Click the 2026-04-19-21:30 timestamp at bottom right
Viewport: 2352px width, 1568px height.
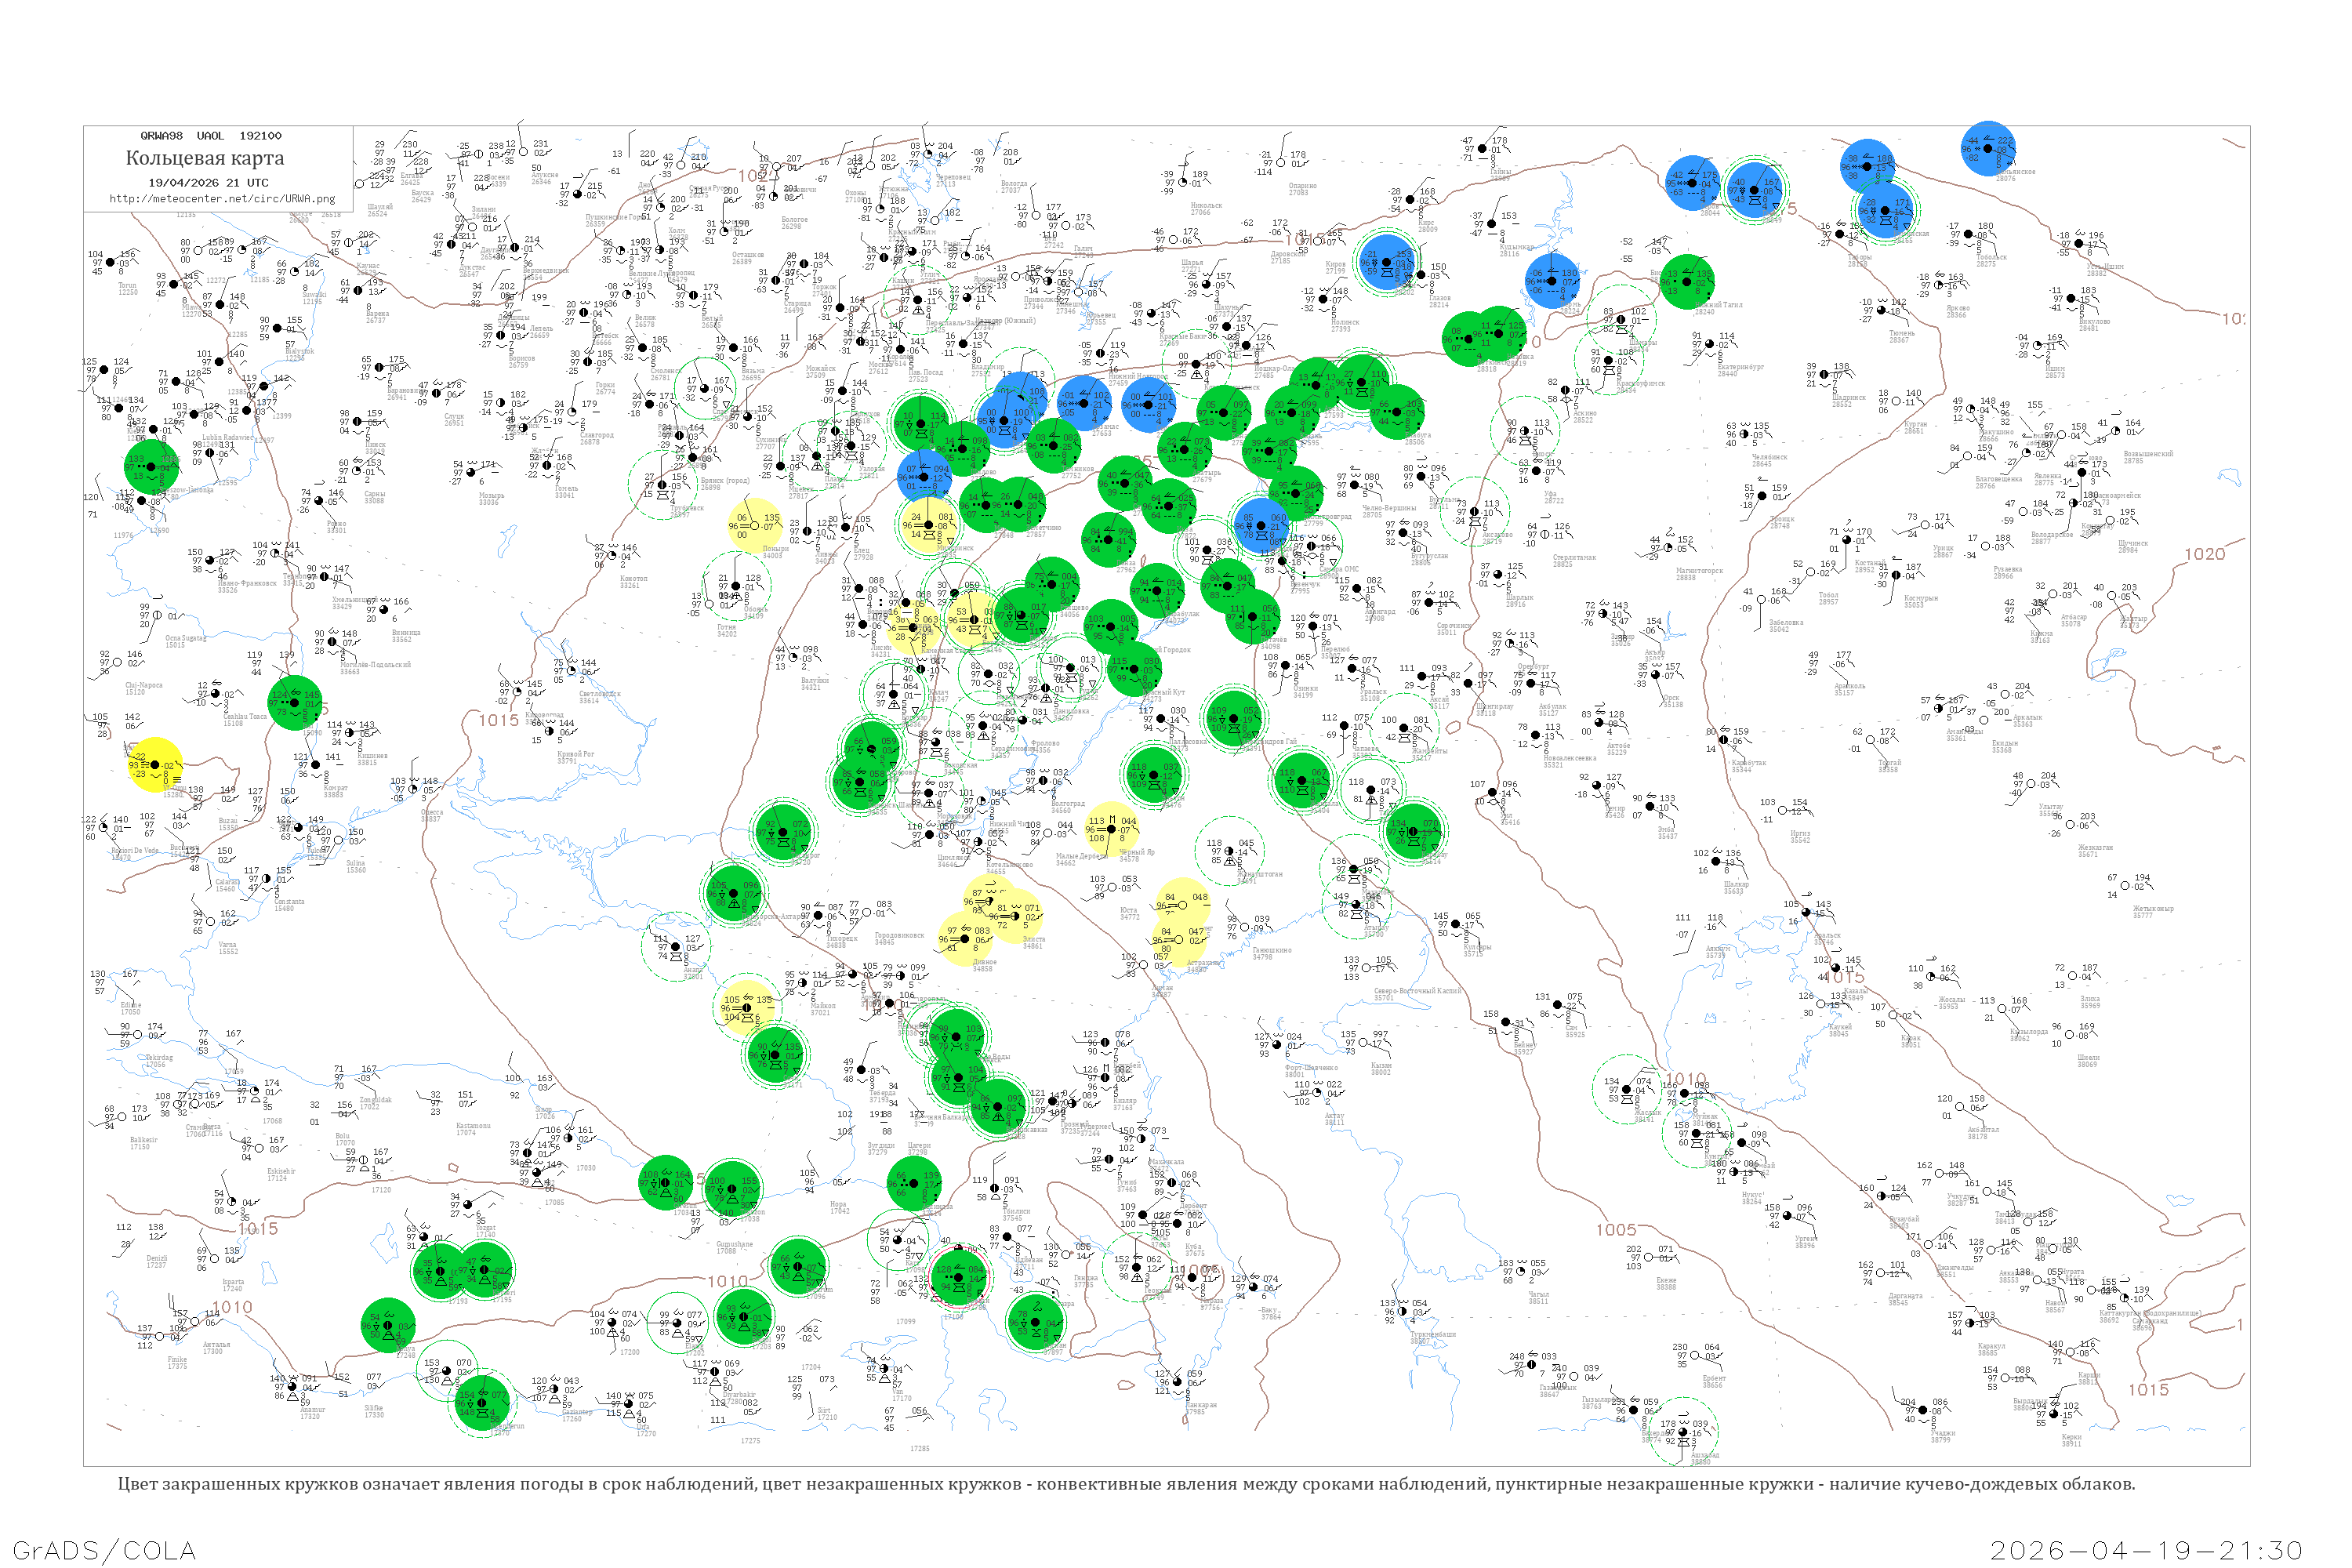click(x=2146, y=1550)
